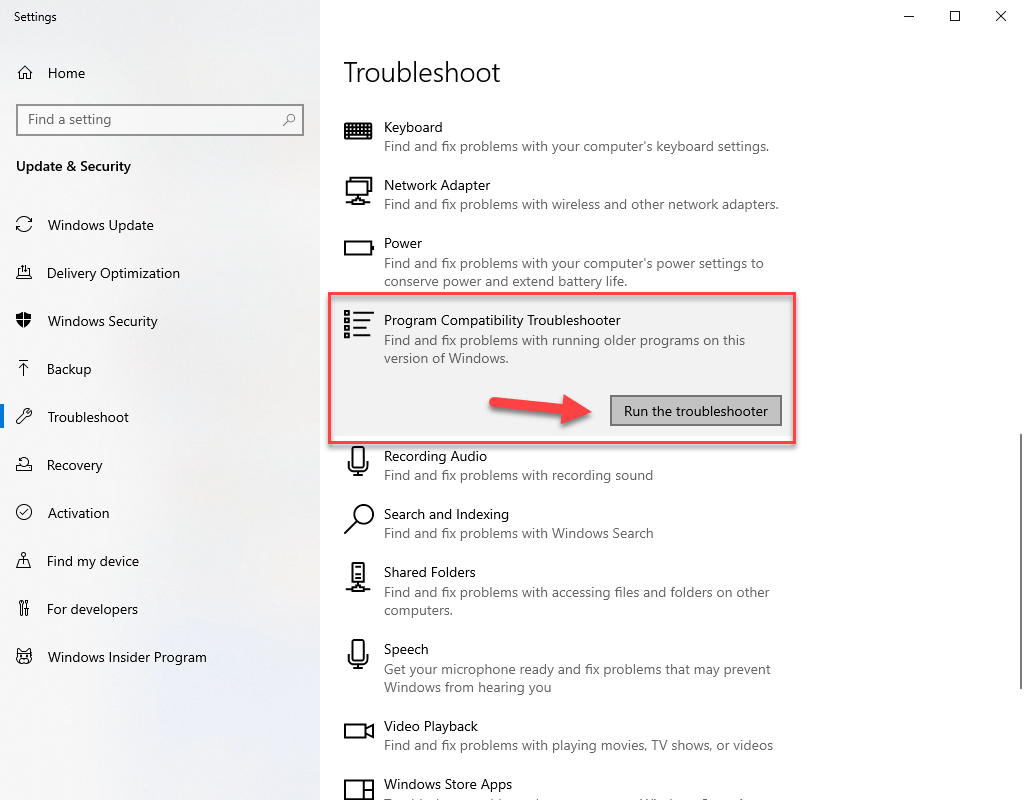Click the Home house icon
Screen dimensions: 1024x800
(25, 73)
